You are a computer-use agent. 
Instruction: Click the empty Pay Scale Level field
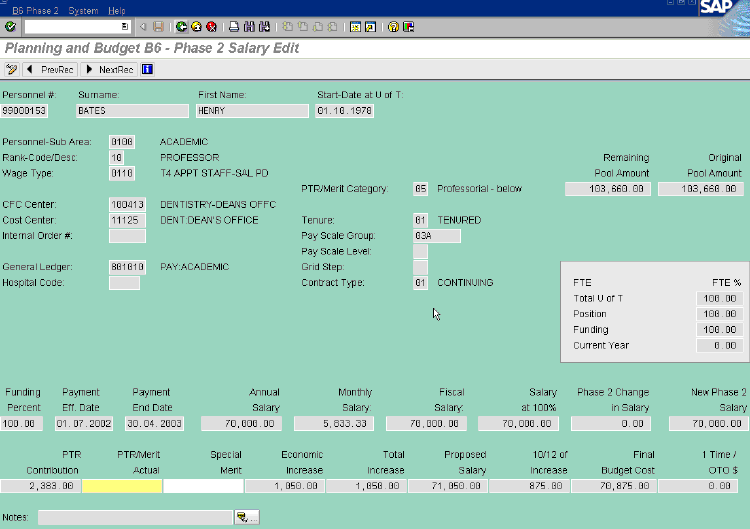420,252
